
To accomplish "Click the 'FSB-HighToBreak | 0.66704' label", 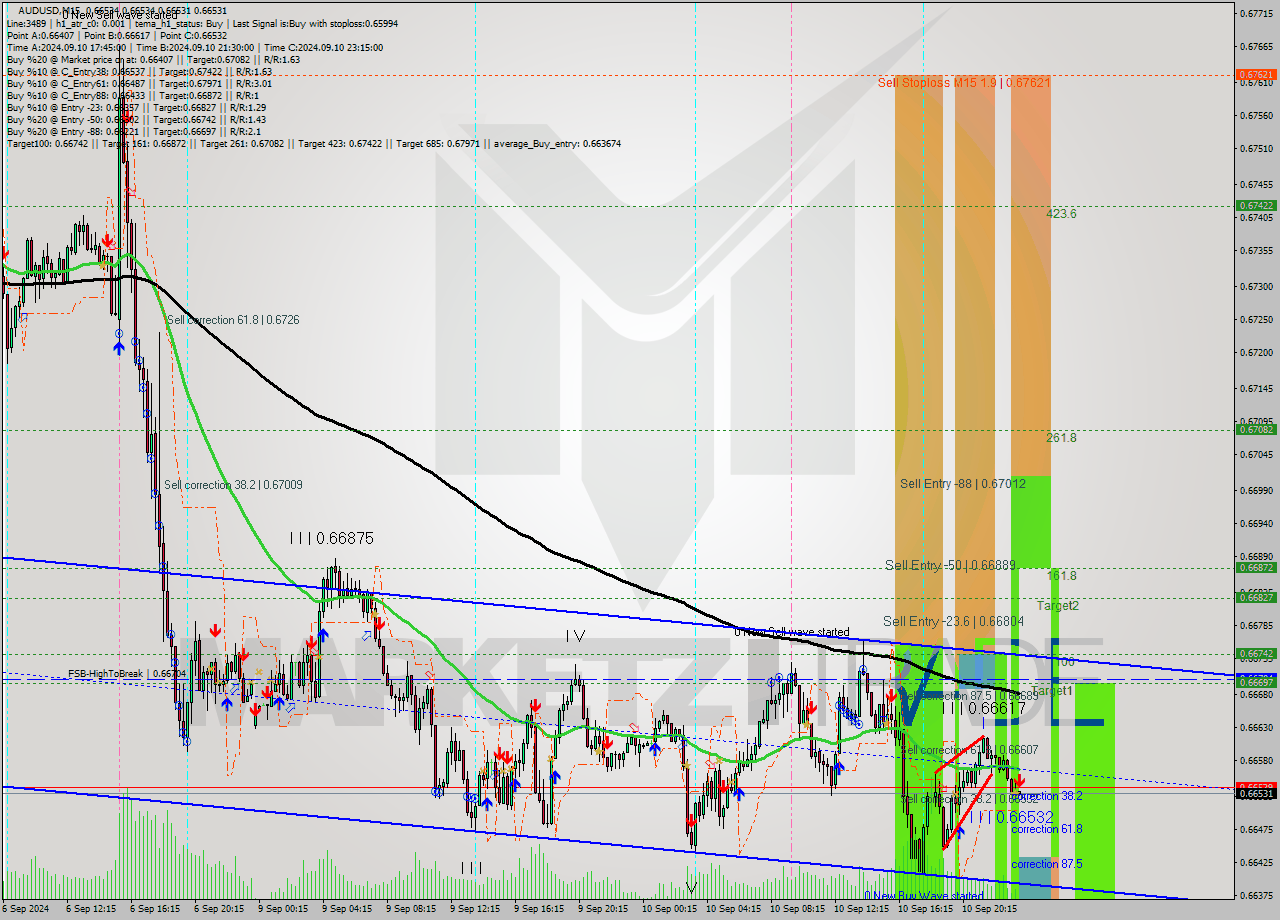I will [127, 674].
